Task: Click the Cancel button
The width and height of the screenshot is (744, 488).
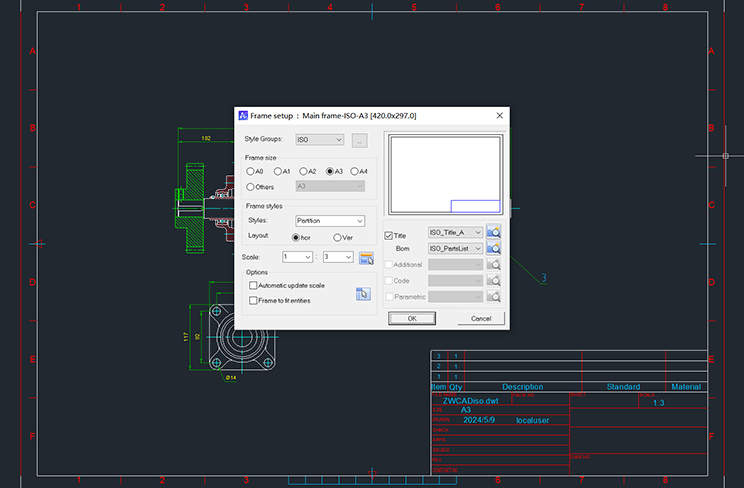Action: coord(481,318)
